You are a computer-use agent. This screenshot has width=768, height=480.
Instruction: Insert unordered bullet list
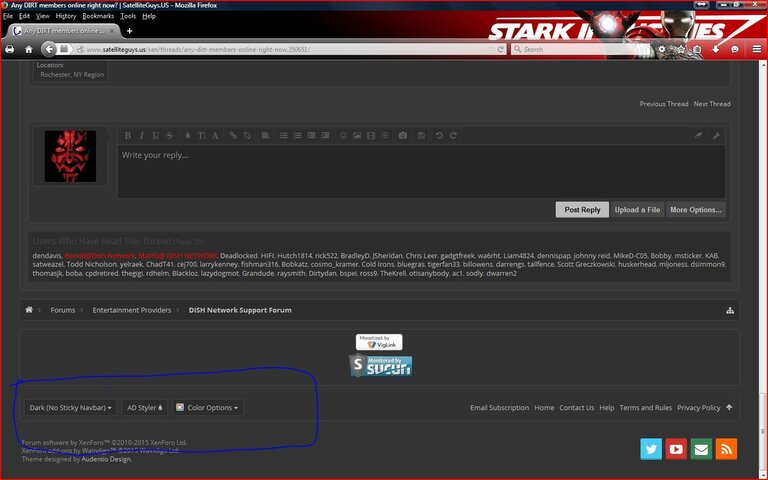pyautogui.click(x=284, y=136)
